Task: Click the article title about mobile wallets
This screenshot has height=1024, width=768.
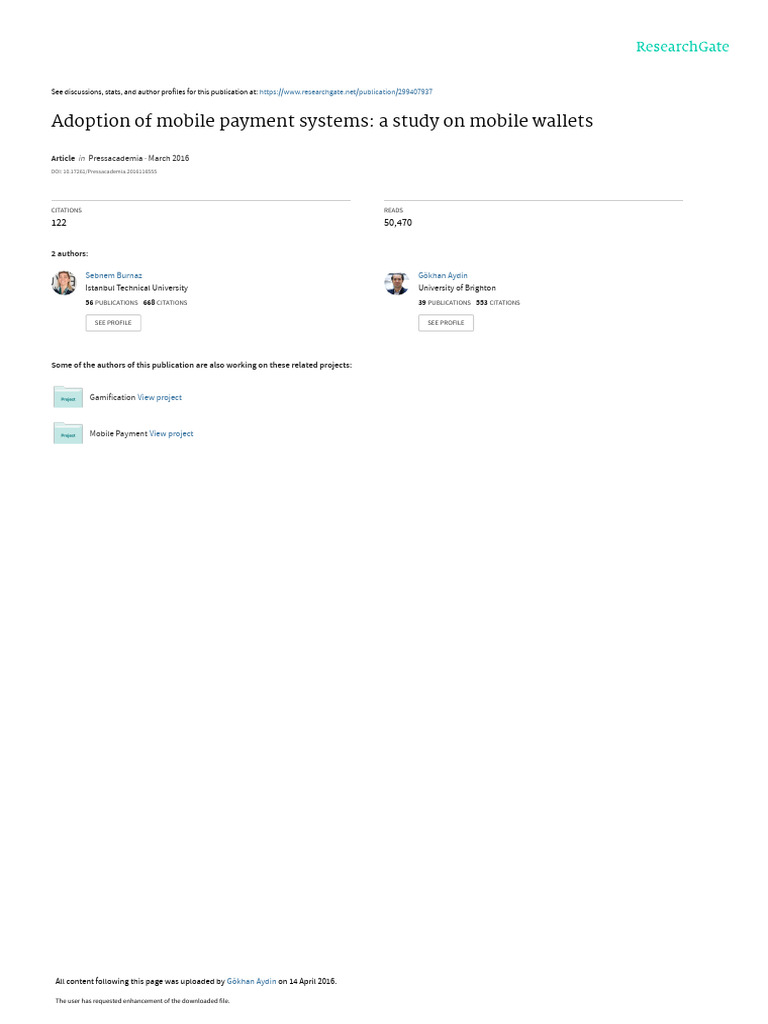Action: 322,121
